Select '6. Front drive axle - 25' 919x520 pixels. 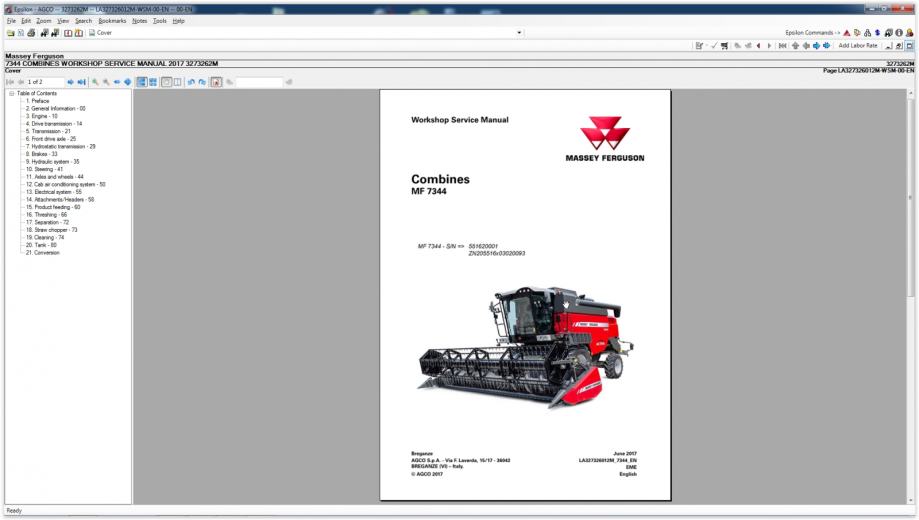tap(51, 139)
